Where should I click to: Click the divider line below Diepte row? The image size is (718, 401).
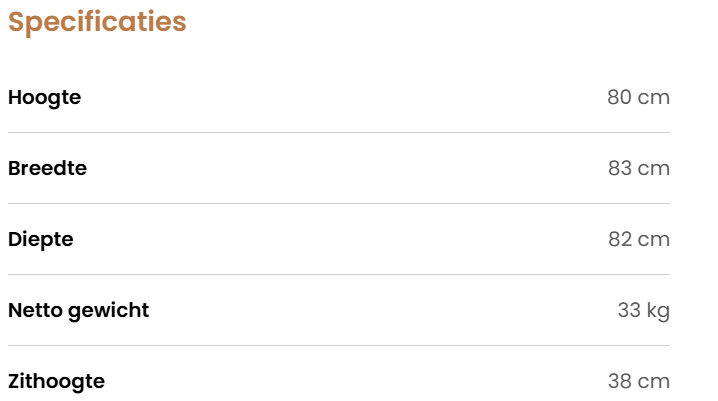coord(339,274)
